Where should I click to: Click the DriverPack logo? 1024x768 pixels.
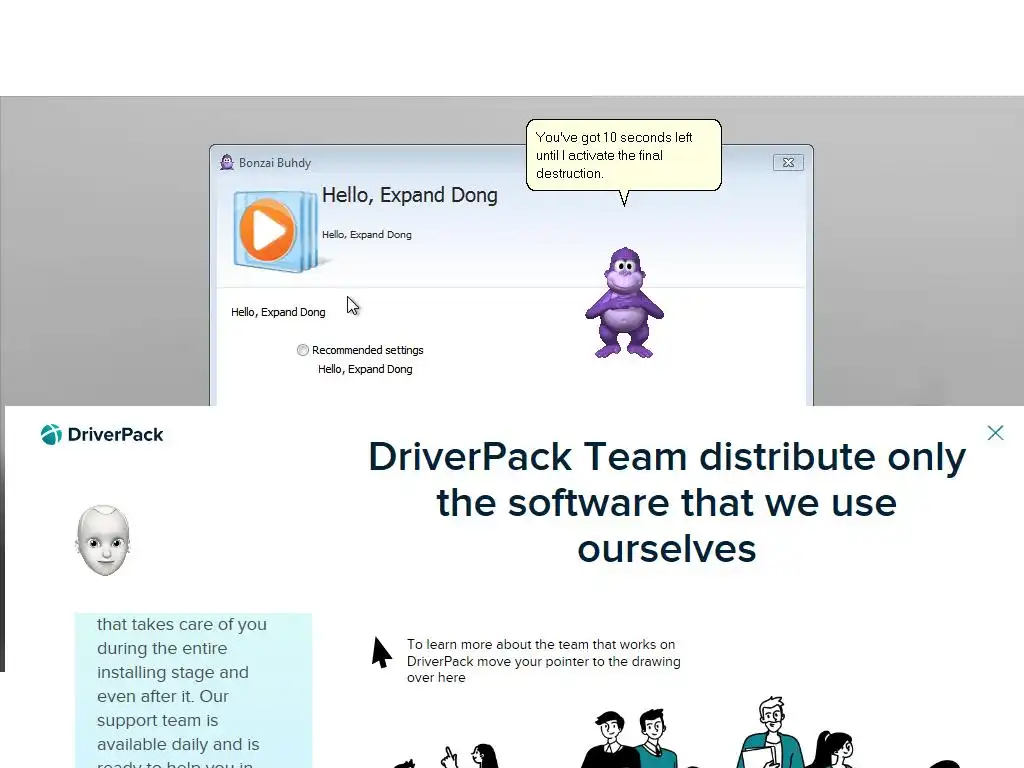point(102,434)
